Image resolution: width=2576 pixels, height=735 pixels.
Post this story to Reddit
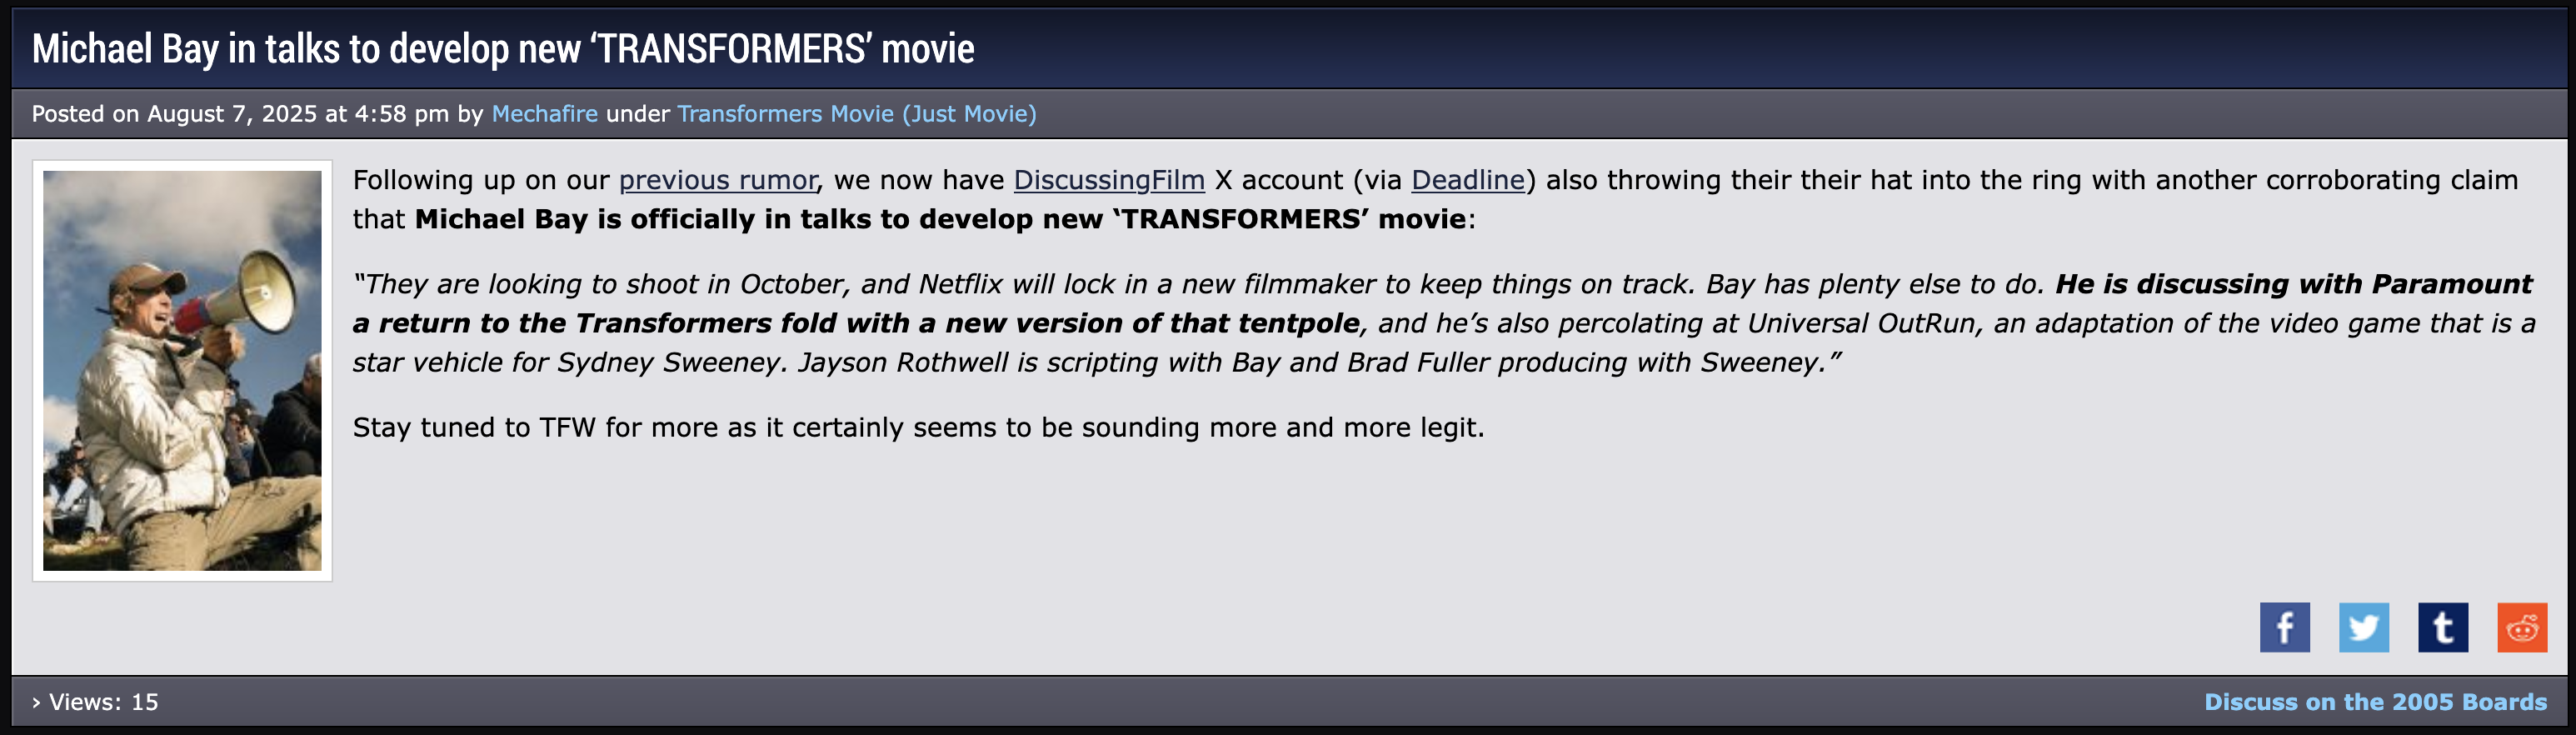click(x=2521, y=627)
